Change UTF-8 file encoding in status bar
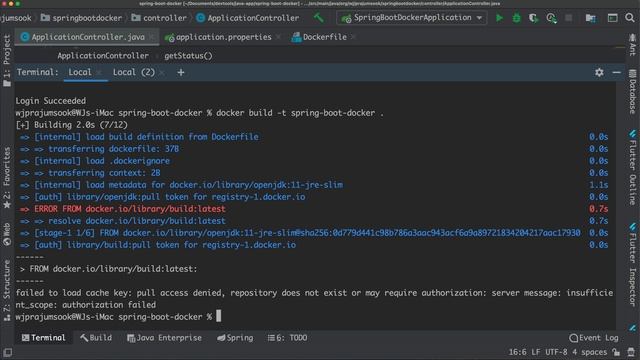640x360 pixels. pos(556,352)
